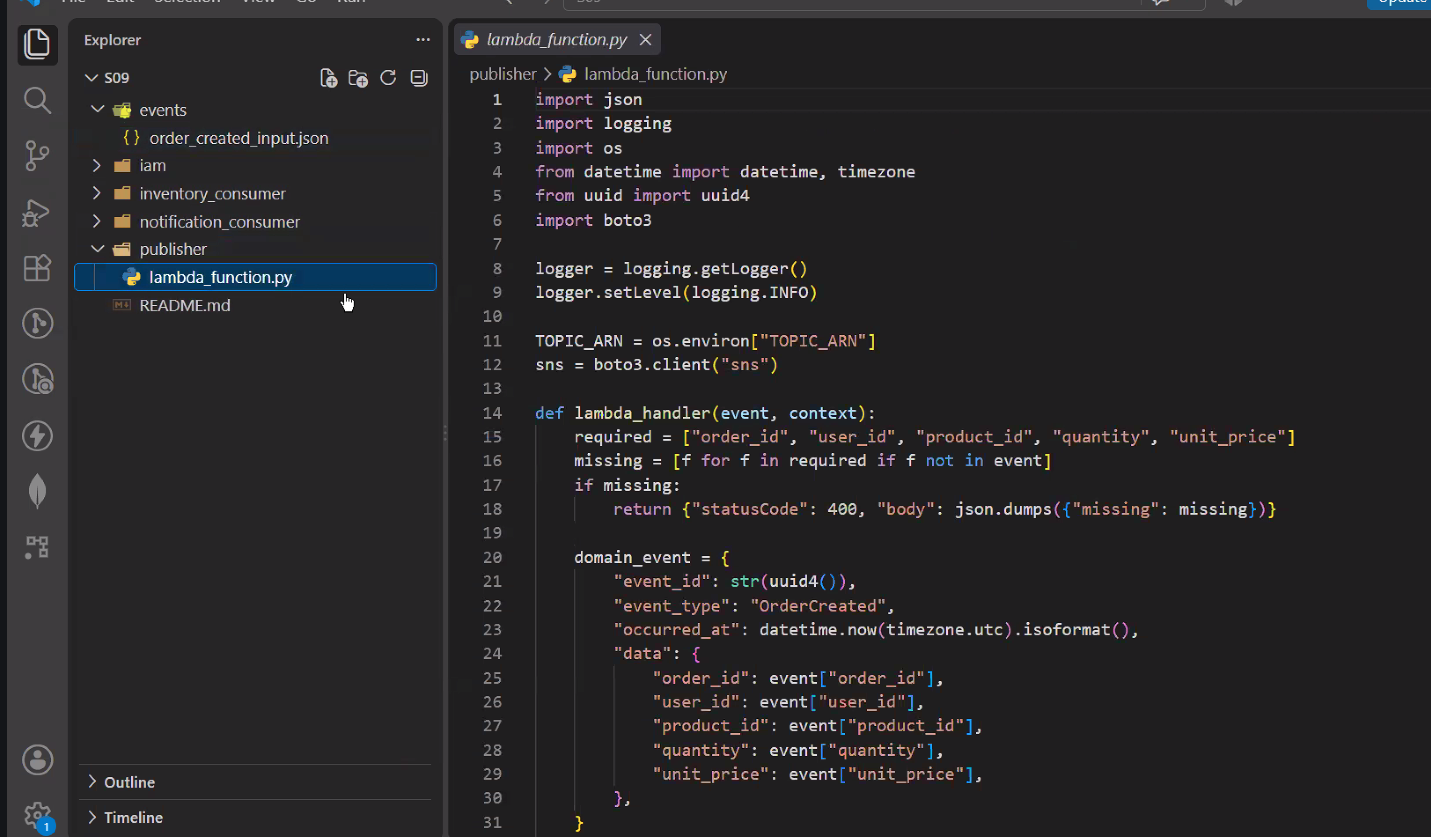Open Explorer Views and More Actions ellipsis
1431x837 pixels.
[x=422, y=40]
